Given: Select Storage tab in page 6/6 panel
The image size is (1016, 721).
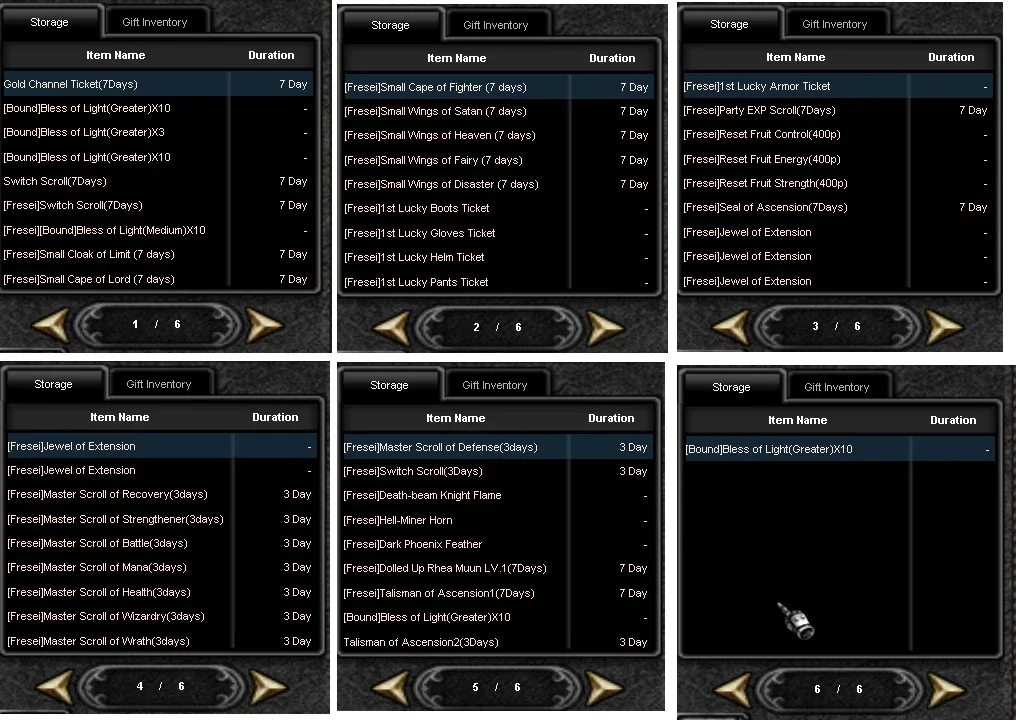Looking at the screenshot, I should click(x=732, y=387).
